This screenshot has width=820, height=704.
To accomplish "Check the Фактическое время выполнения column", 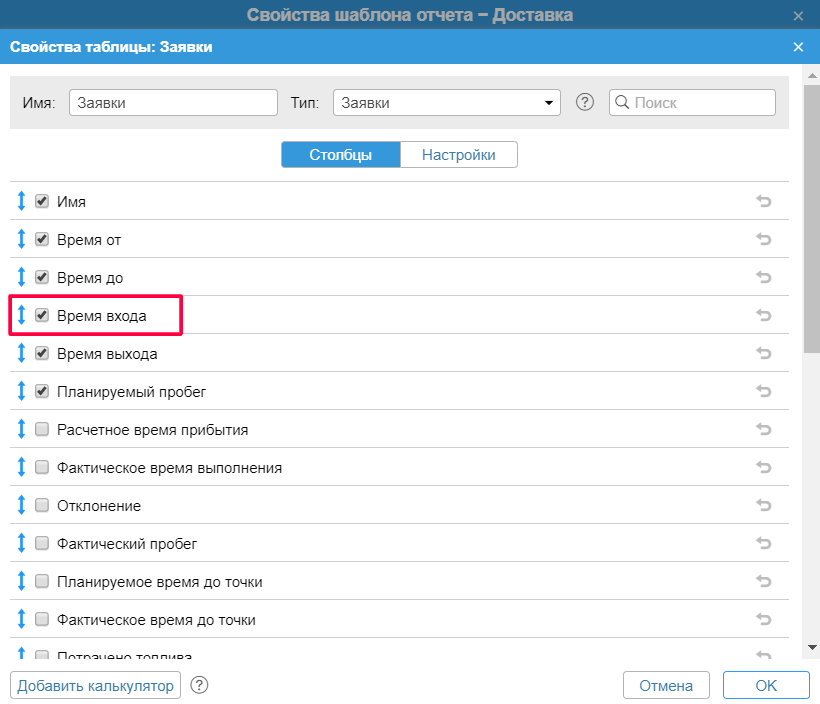I will [42, 467].
